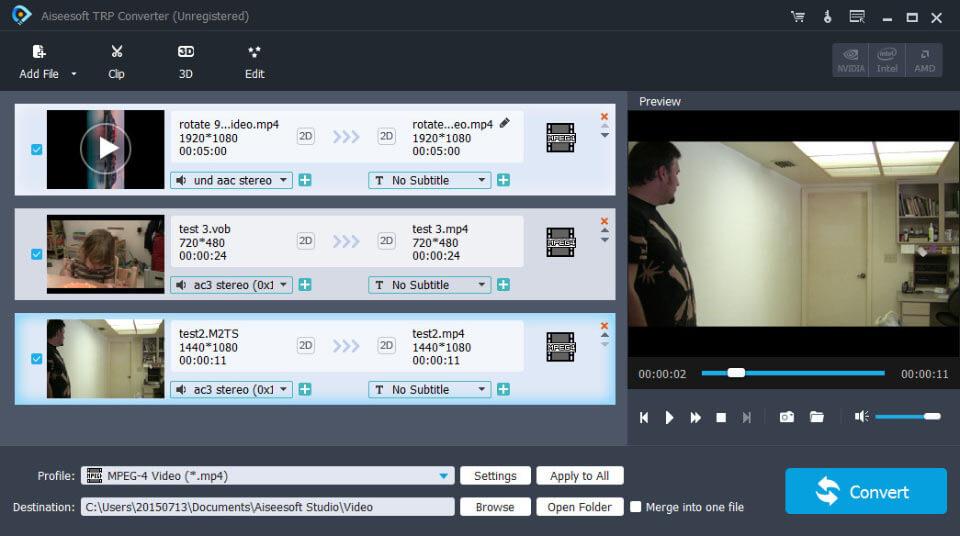Click the shopping cart purchase icon

click(798, 17)
